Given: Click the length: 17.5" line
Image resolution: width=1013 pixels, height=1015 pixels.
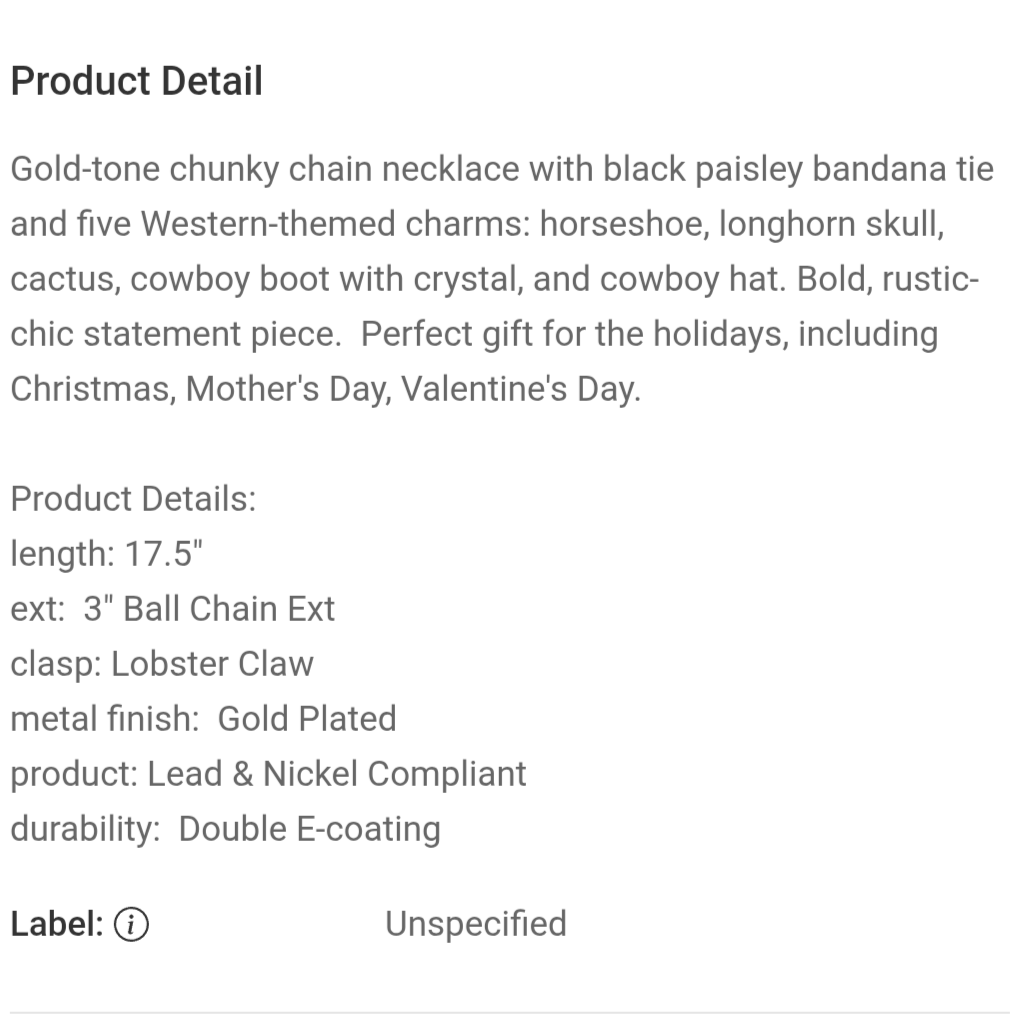Looking at the screenshot, I should tap(107, 554).
